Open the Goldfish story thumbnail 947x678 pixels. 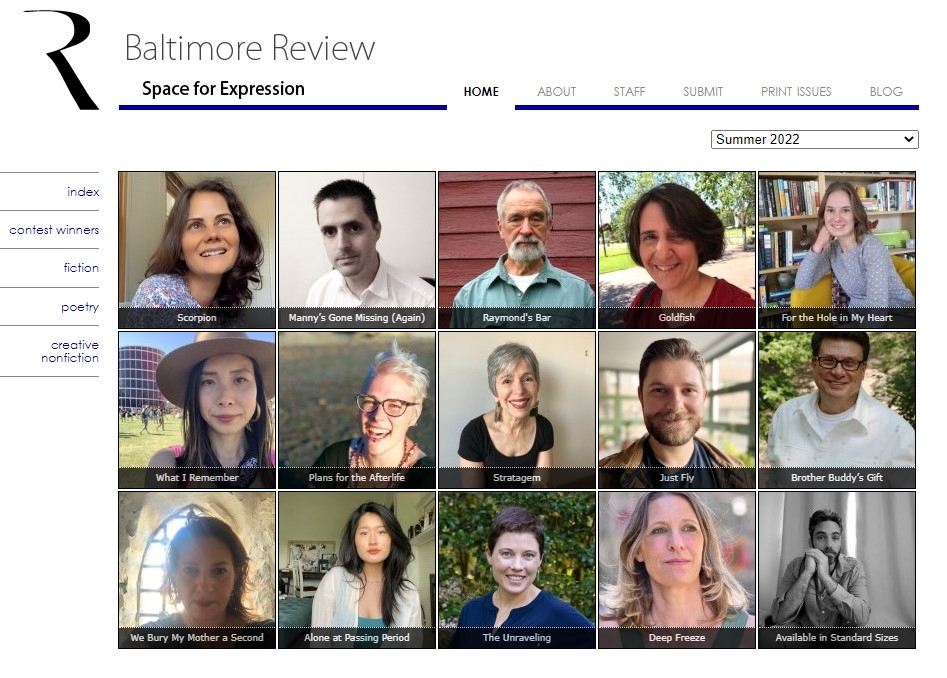pos(677,250)
